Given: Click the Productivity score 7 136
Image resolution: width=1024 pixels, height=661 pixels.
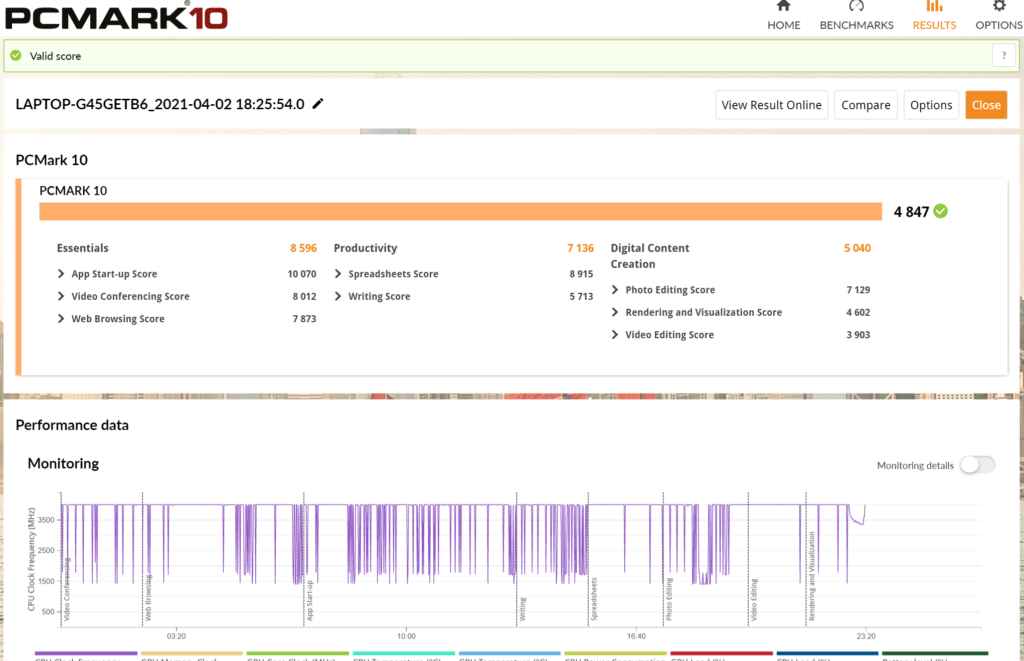Looking at the screenshot, I should pos(581,248).
